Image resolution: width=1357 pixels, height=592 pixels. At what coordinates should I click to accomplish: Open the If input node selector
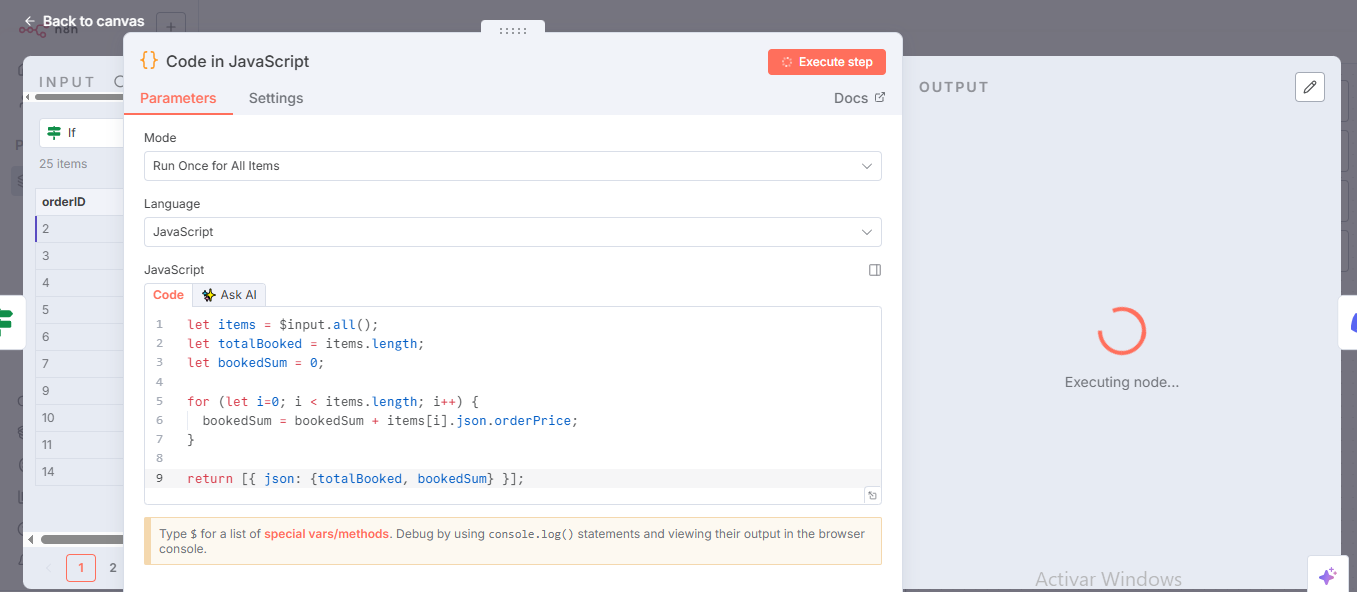coord(80,133)
